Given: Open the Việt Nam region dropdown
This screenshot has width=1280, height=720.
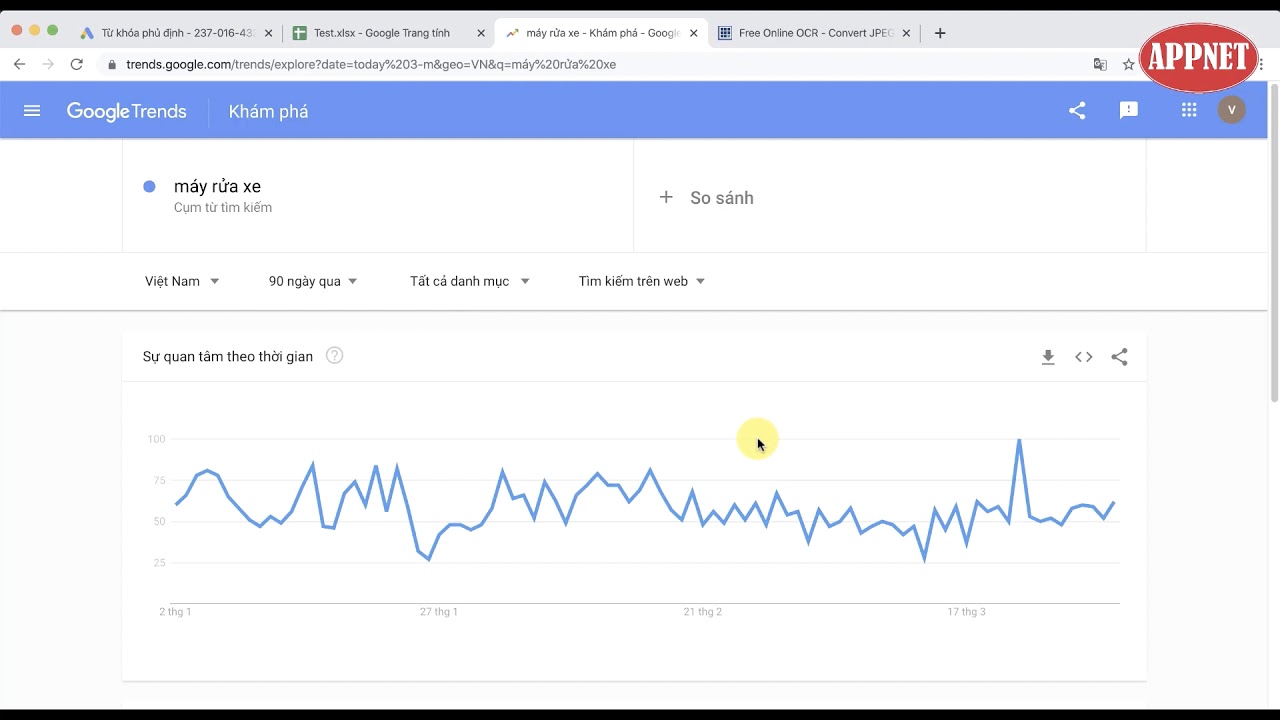Looking at the screenshot, I should coord(182,281).
